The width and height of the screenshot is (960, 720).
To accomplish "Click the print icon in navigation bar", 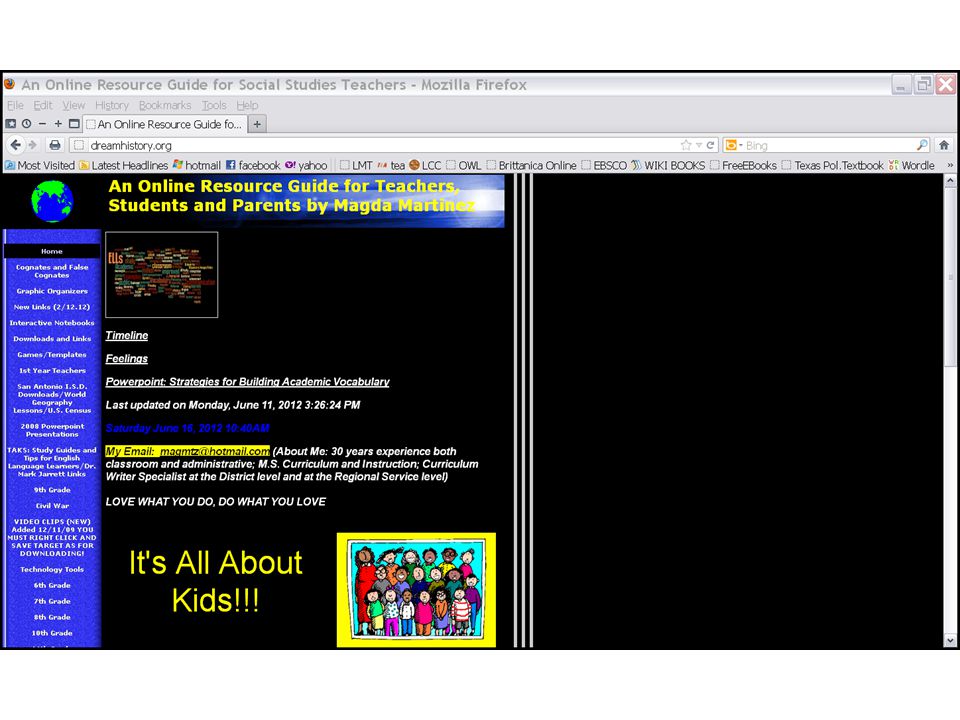I will [55, 145].
